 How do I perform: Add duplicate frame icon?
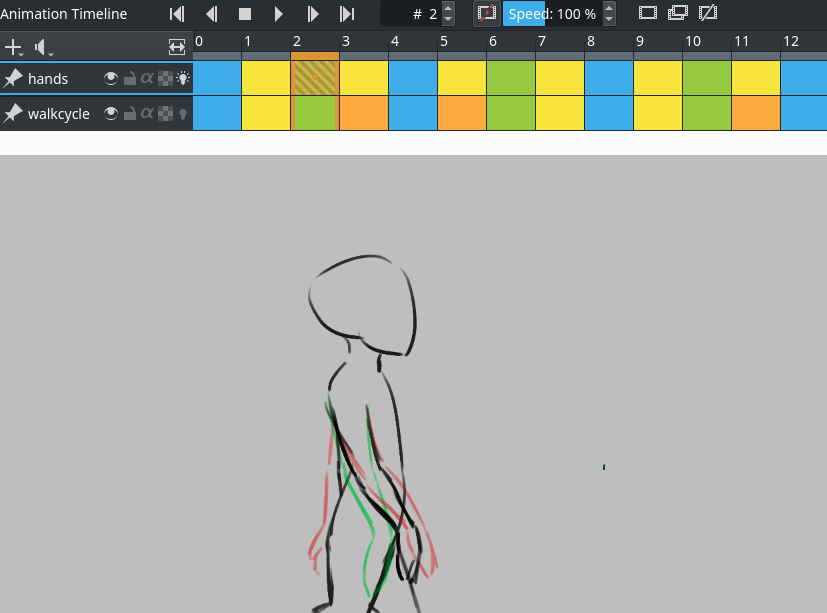point(678,13)
